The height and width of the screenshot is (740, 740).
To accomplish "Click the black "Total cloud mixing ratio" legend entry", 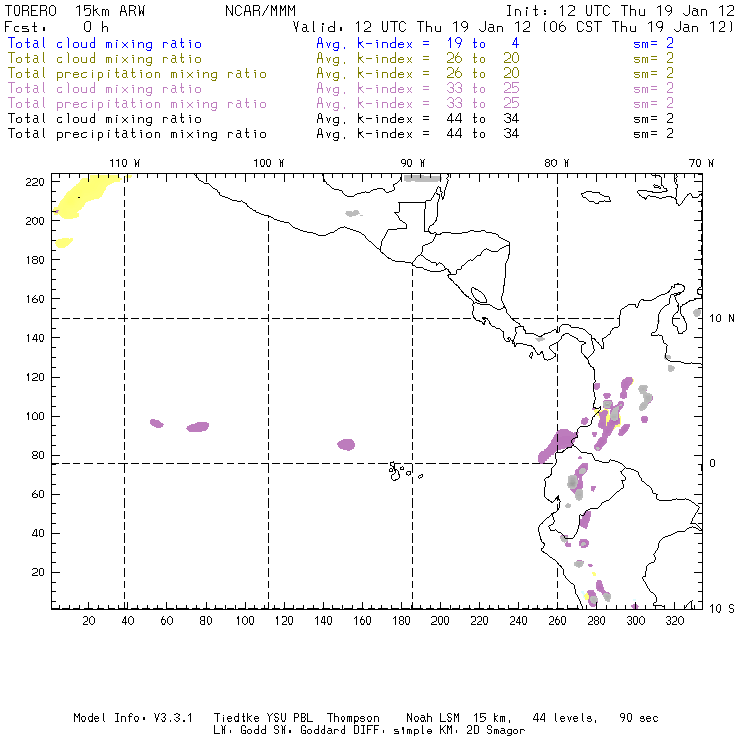I will coord(105,119).
